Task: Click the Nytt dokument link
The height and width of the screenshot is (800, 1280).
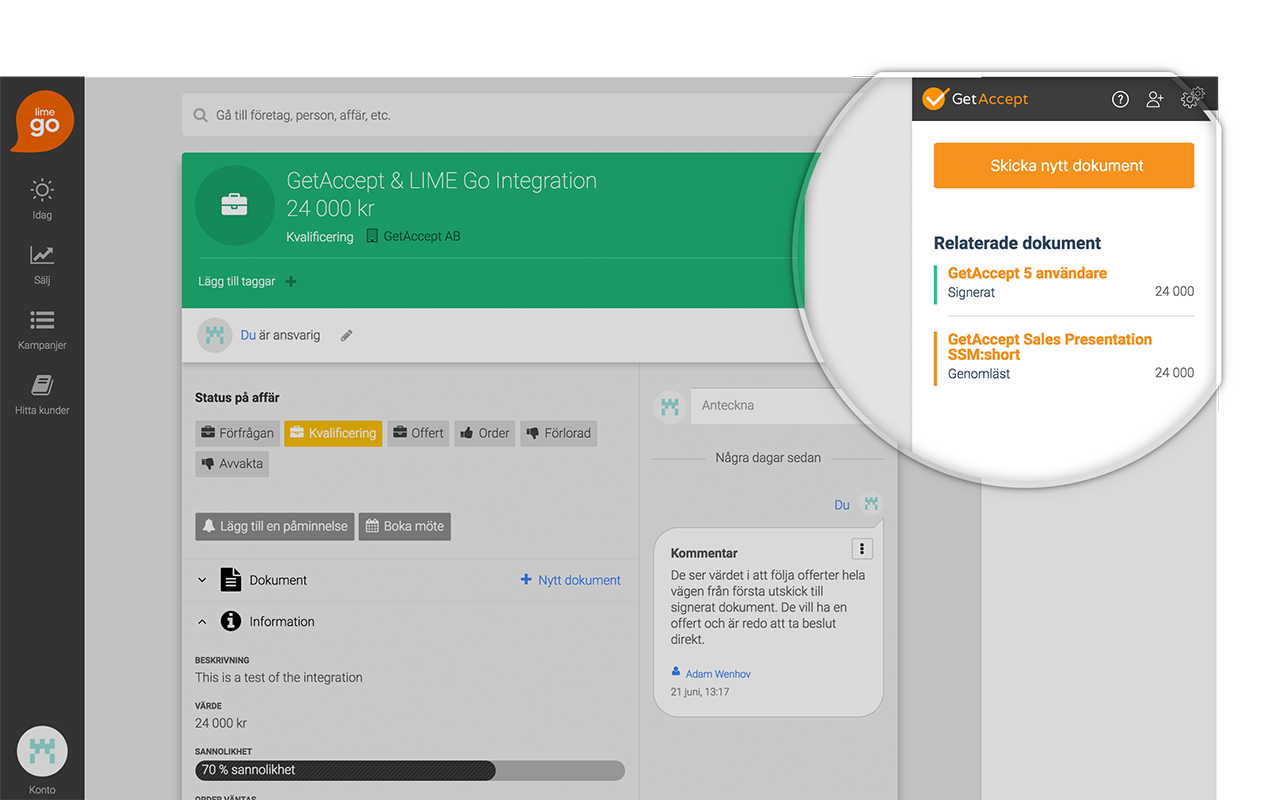Action: [571, 580]
